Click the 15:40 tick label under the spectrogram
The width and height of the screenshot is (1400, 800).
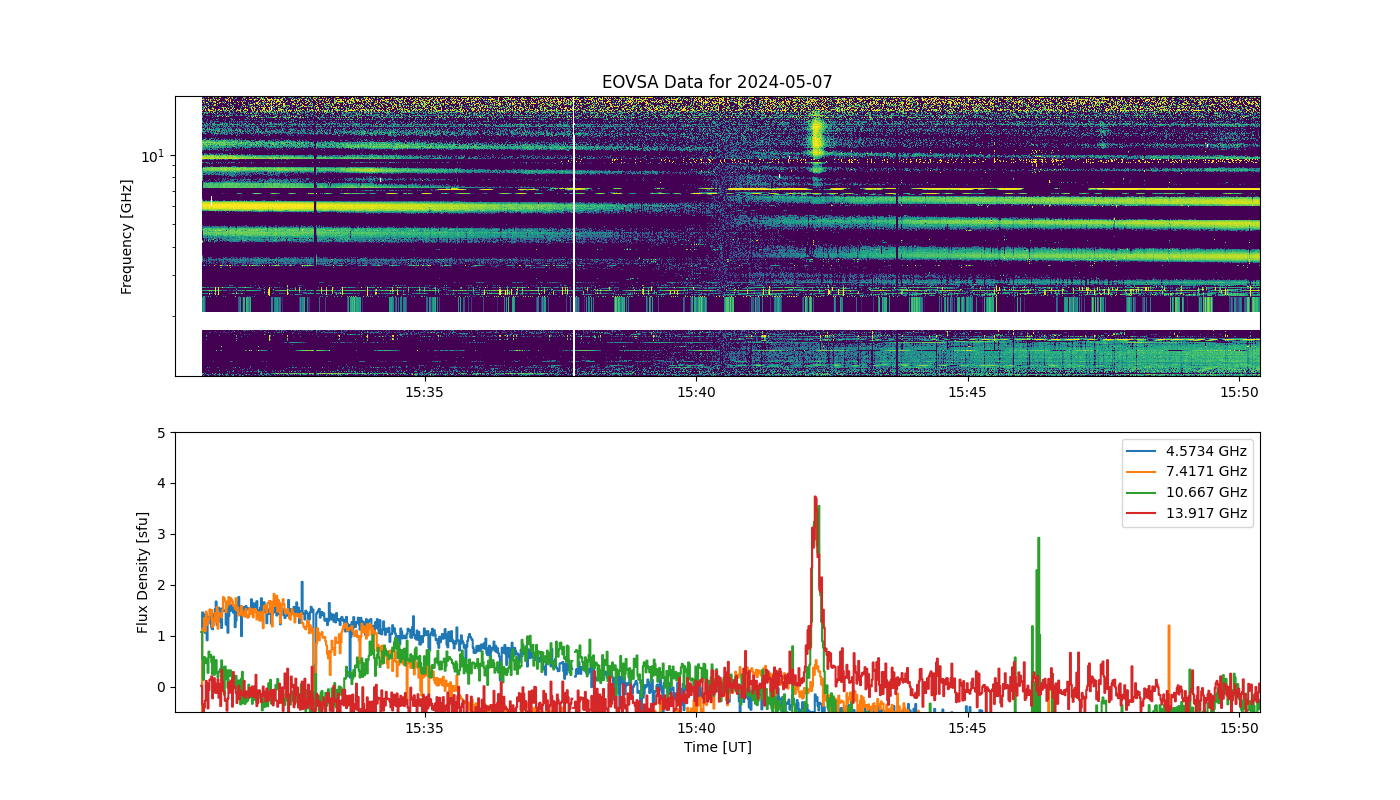click(696, 393)
